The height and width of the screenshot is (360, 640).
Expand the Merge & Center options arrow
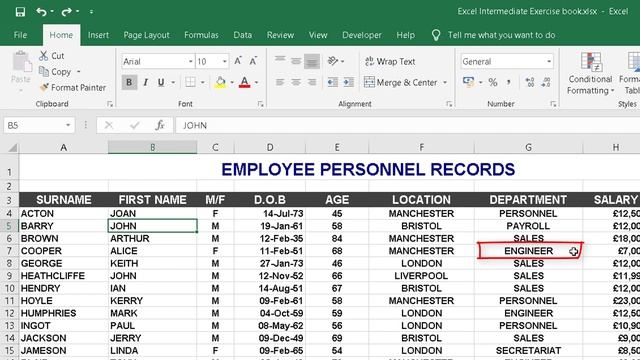(445, 82)
